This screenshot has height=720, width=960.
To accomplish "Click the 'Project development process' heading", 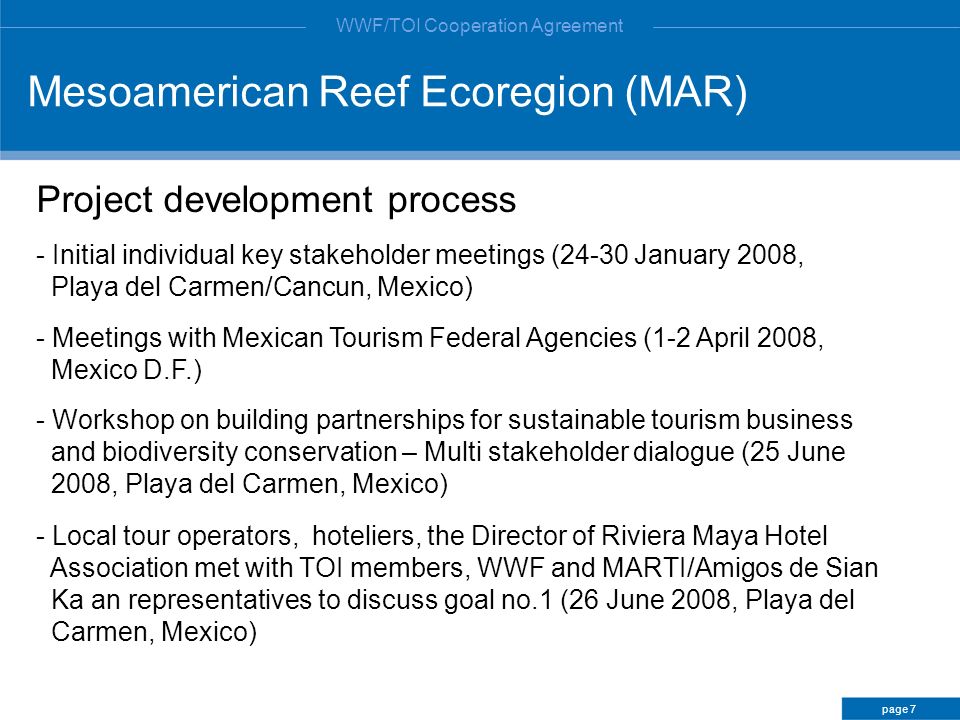I will click(x=276, y=200).
